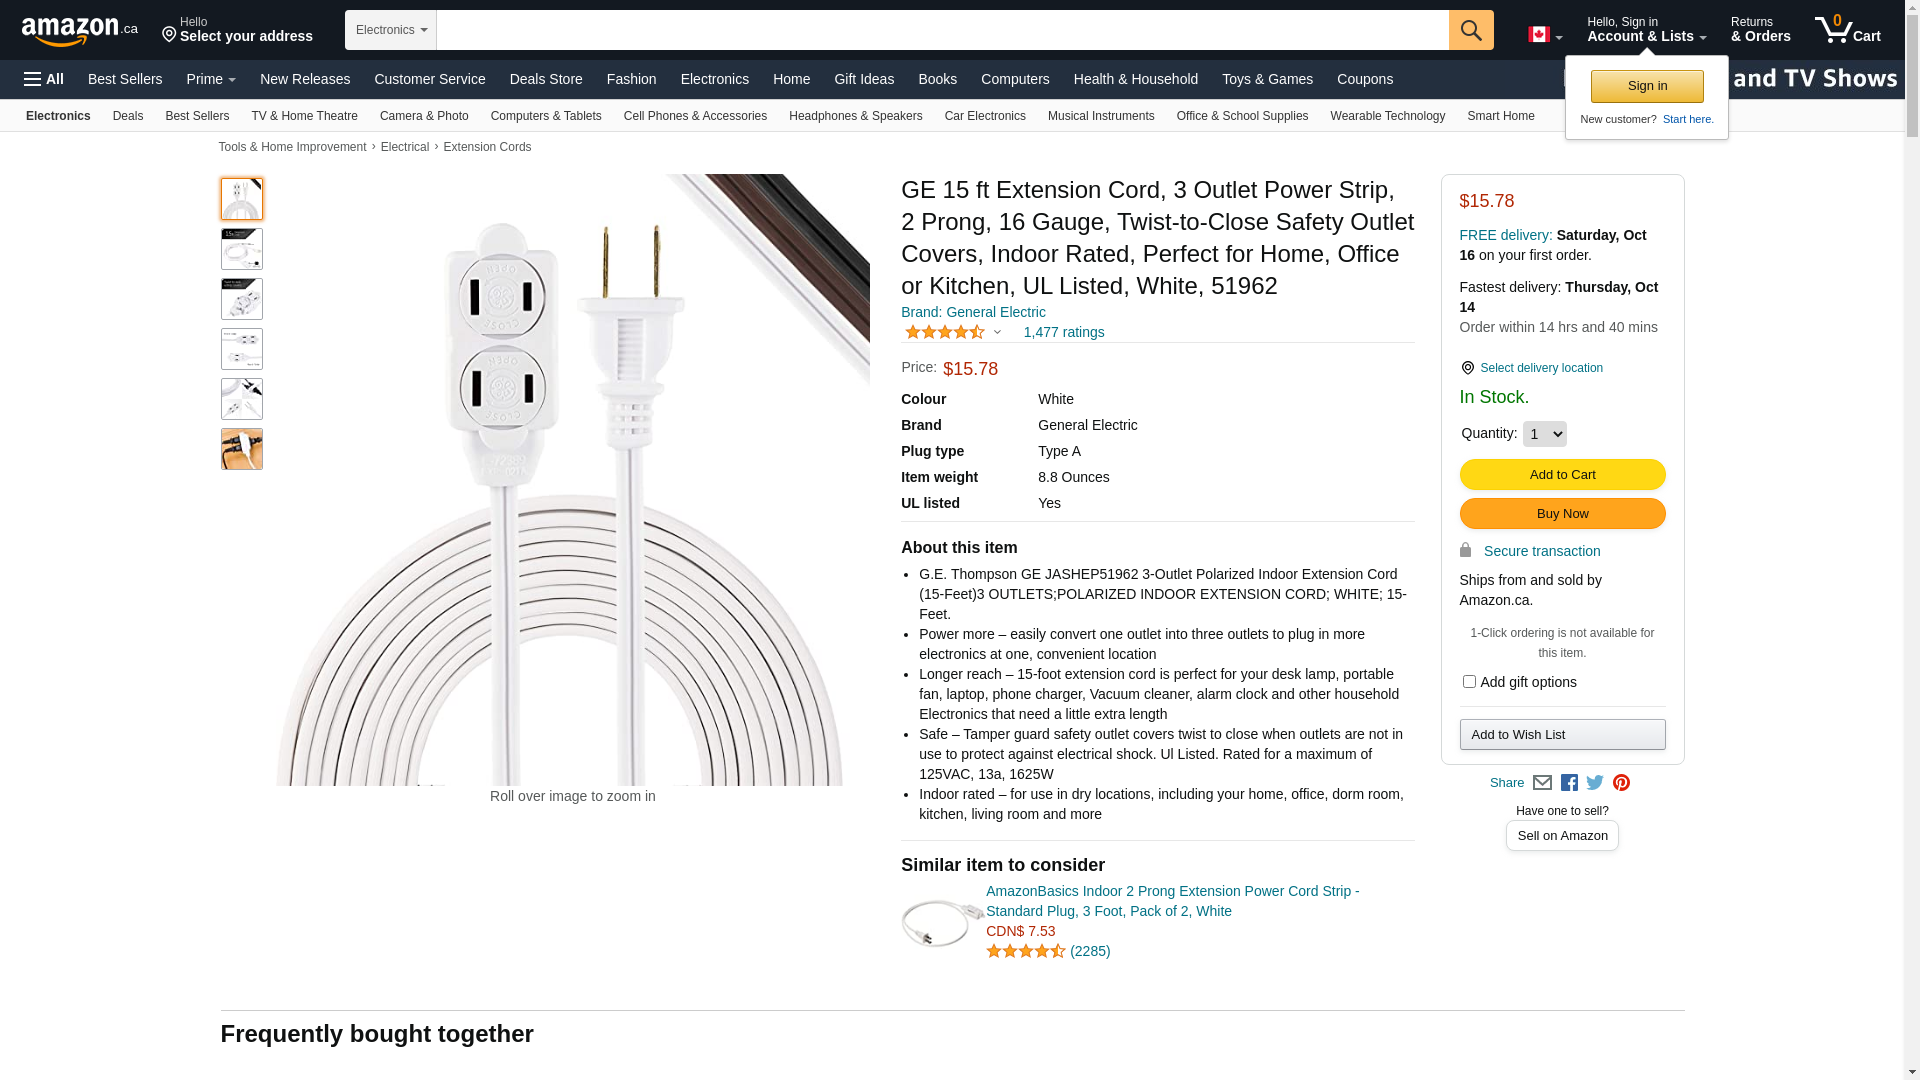Click inside the search text field
The width and height of the screenshot is (1920, 1080).
coord(942,30)
